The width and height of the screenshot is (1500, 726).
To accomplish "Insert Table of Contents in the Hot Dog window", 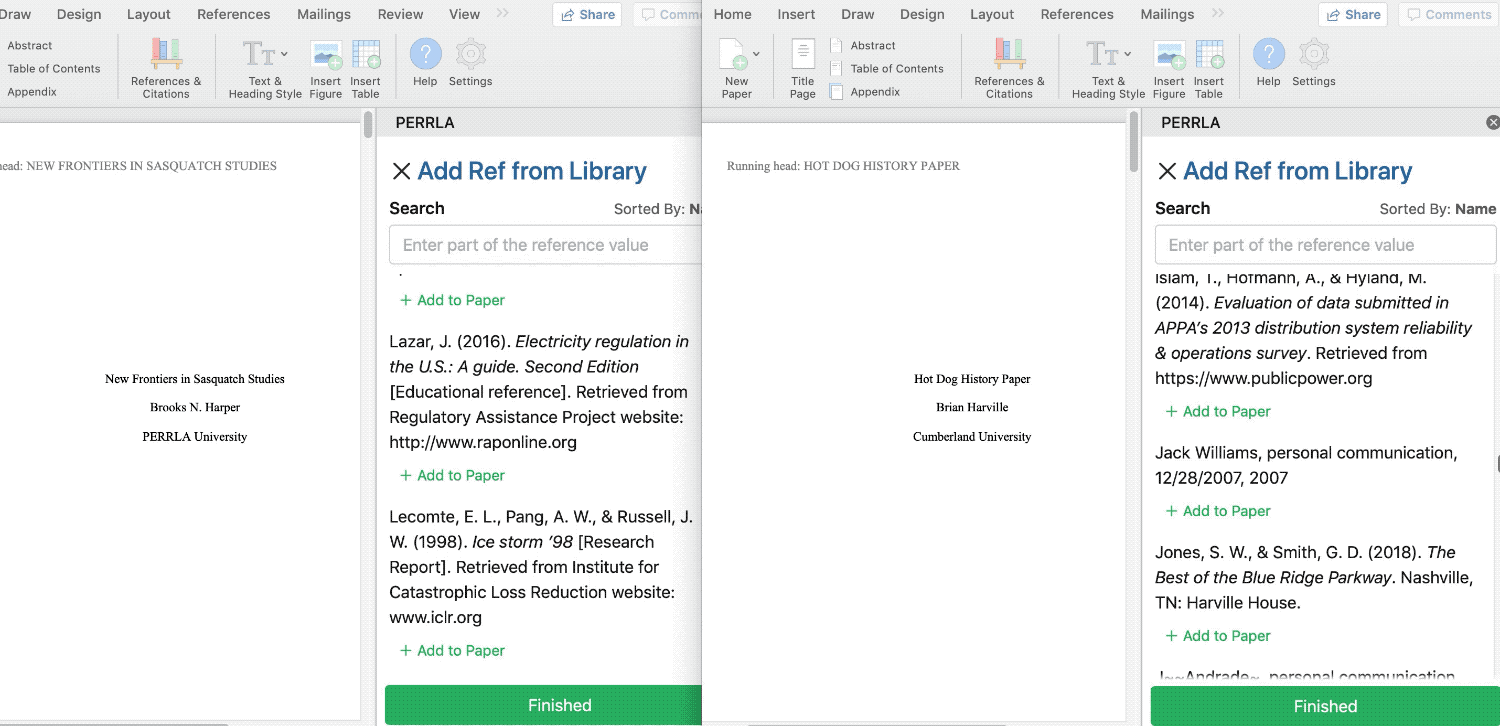I will [x=886, y=69].
